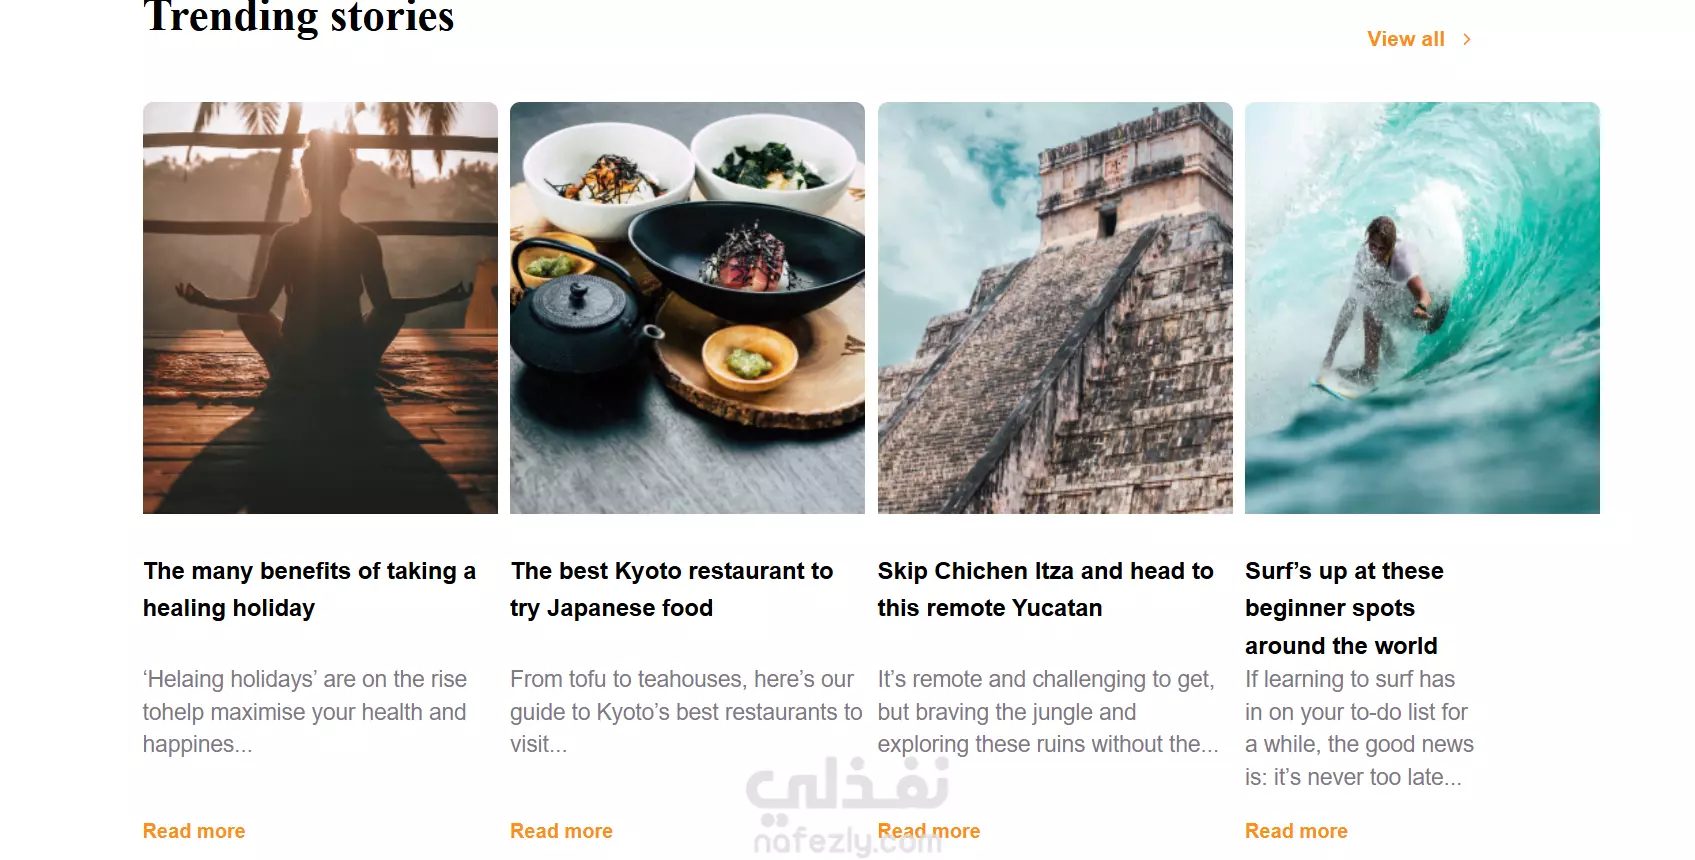Open the yoga silhouette sunset image
Viewport: 1695px width, 860px height.
click(320, 308)
